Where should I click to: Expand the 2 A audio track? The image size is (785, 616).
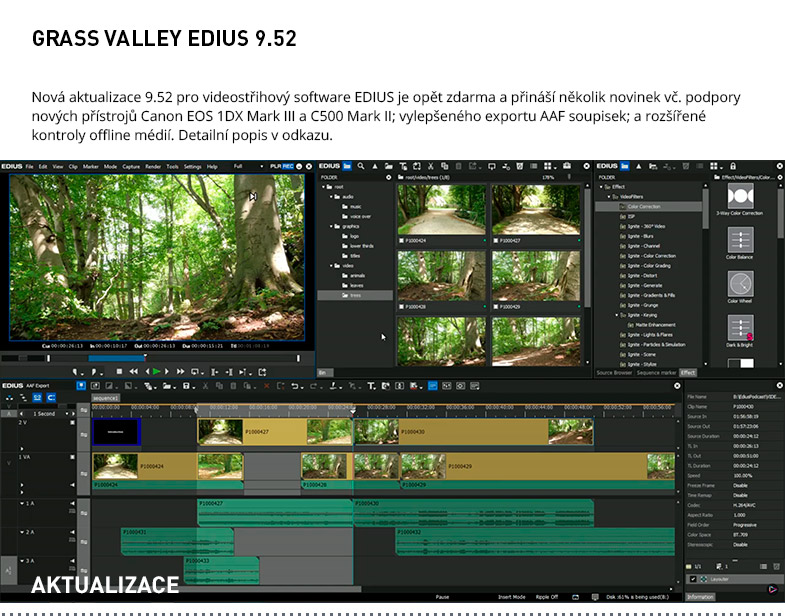22,532
